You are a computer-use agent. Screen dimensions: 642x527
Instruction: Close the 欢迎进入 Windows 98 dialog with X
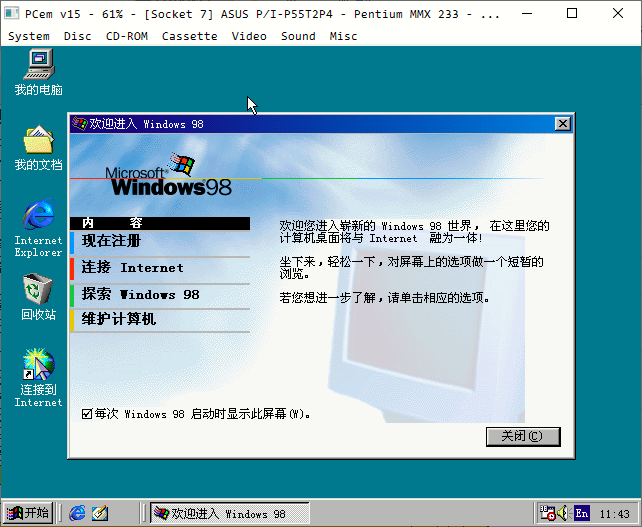[563, 124]
